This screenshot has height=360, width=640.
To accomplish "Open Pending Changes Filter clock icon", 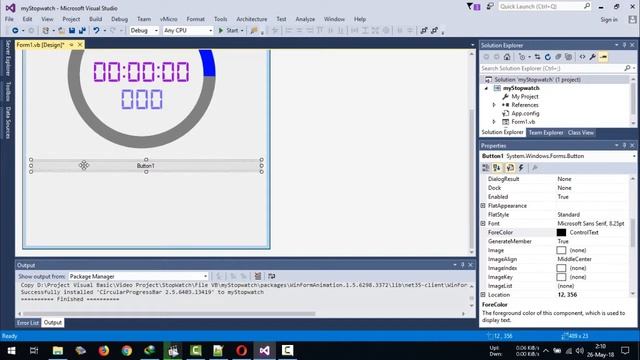I will pyautogui.click(x=522, y=57).
